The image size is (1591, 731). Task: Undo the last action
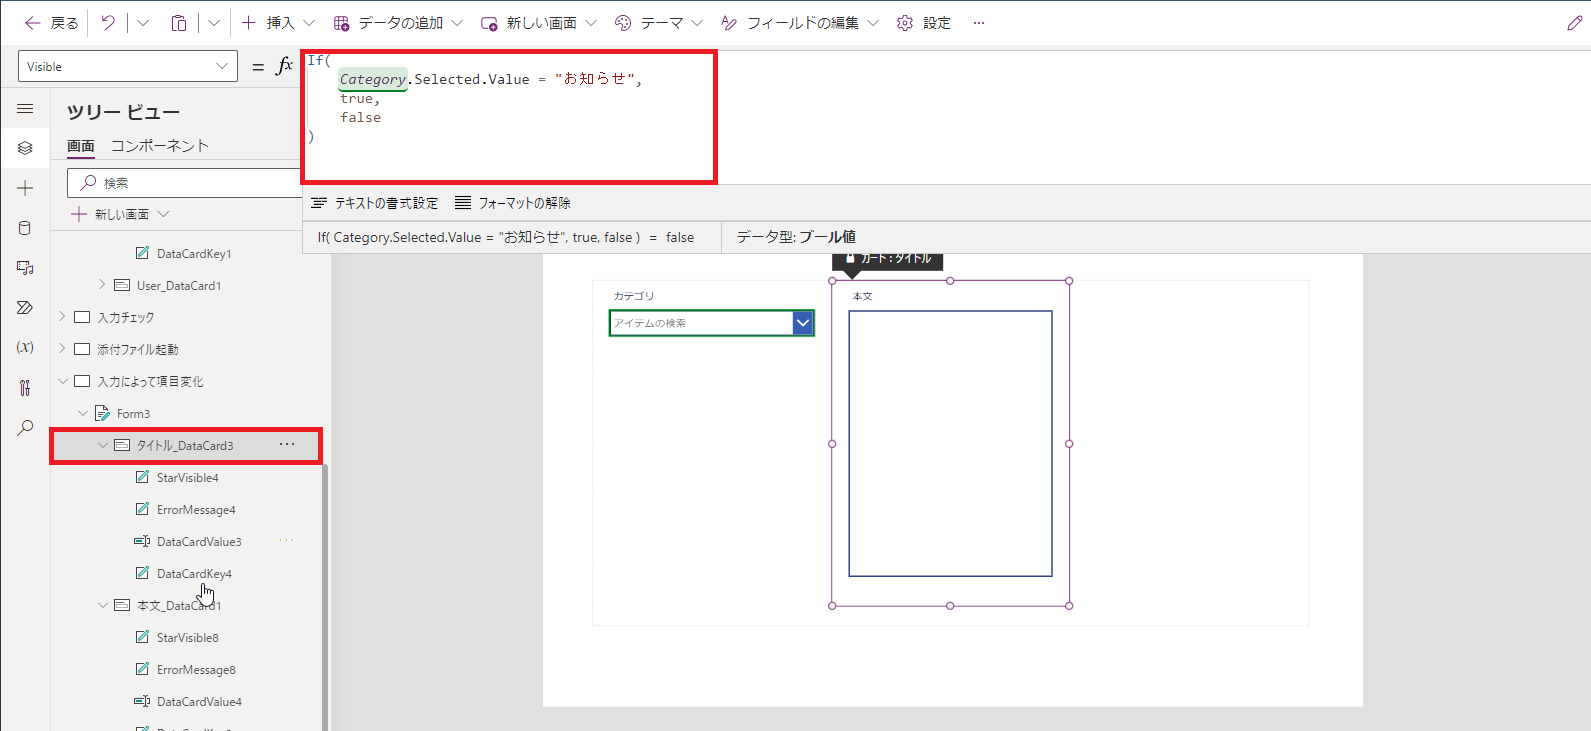pyautogui.click(x=108, y=23)
